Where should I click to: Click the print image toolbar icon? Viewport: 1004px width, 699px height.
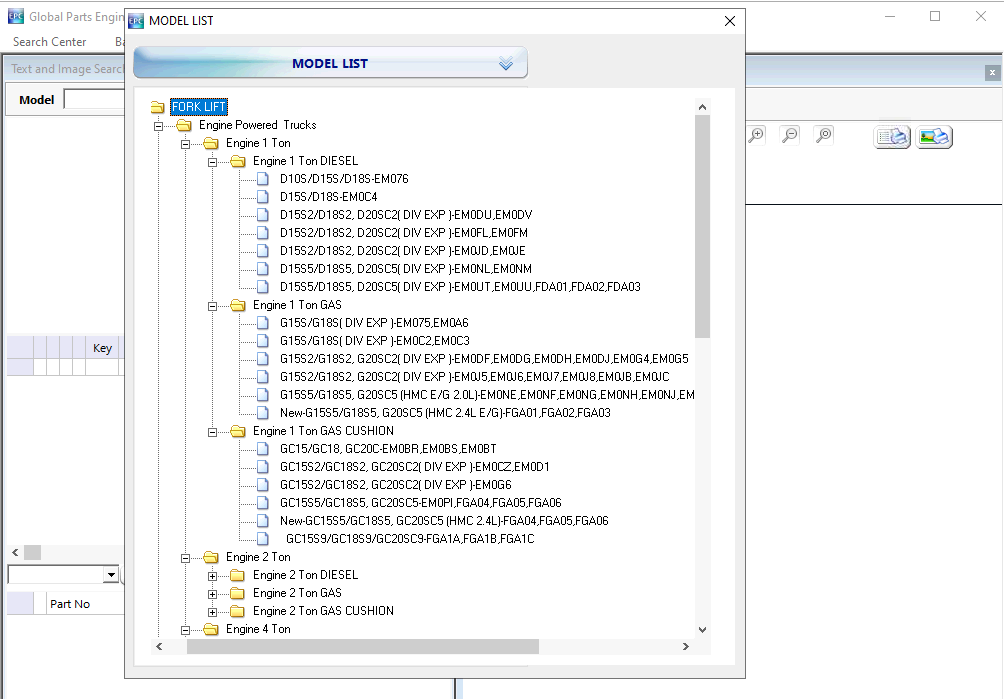pyautogui.click(x=934, y=136)
